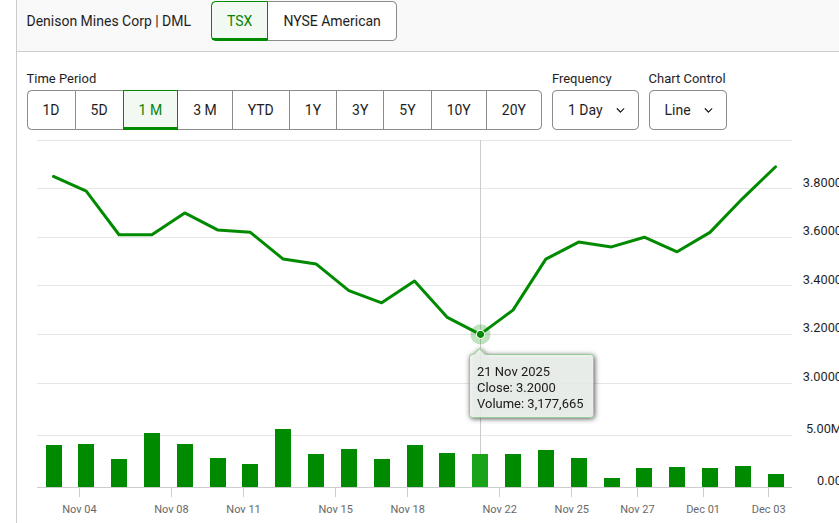Click the Nov 04 axis label
The height and width of the screenshot is (523, 839).
79,509
